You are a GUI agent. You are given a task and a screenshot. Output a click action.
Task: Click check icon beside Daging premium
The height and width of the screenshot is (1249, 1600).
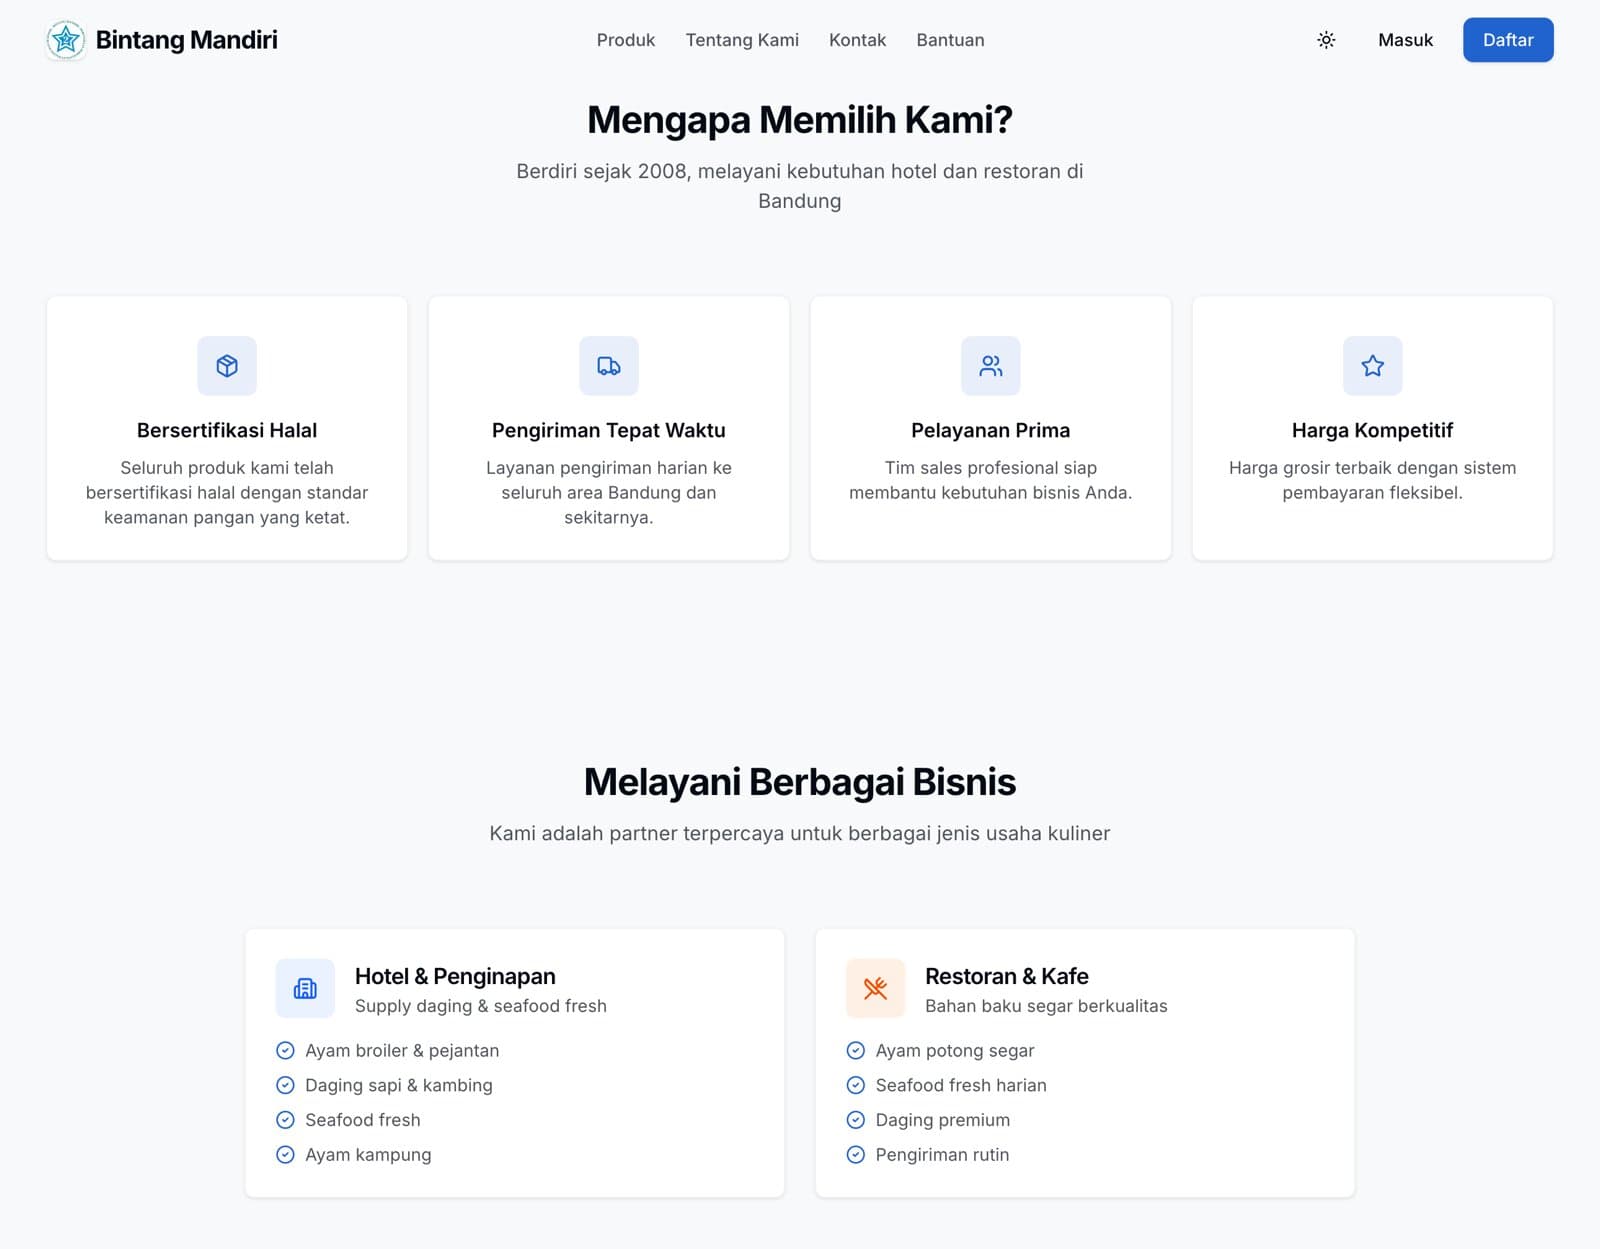point(856,1120)
